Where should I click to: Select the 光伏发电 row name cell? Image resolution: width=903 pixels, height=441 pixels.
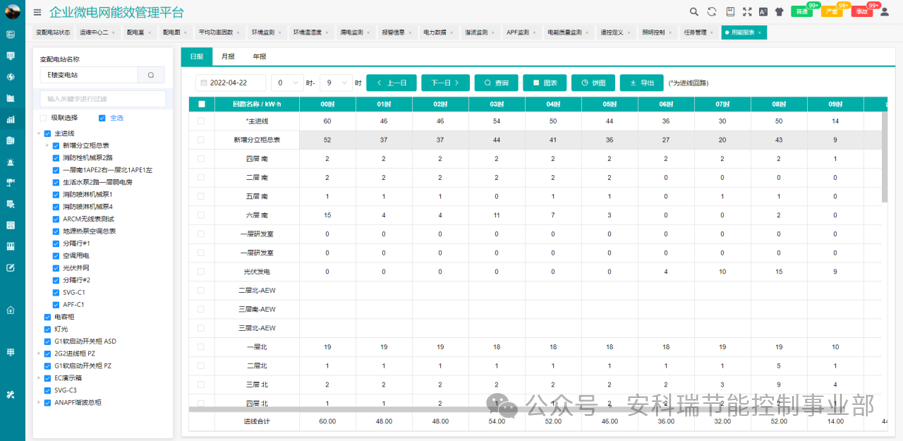257,271
